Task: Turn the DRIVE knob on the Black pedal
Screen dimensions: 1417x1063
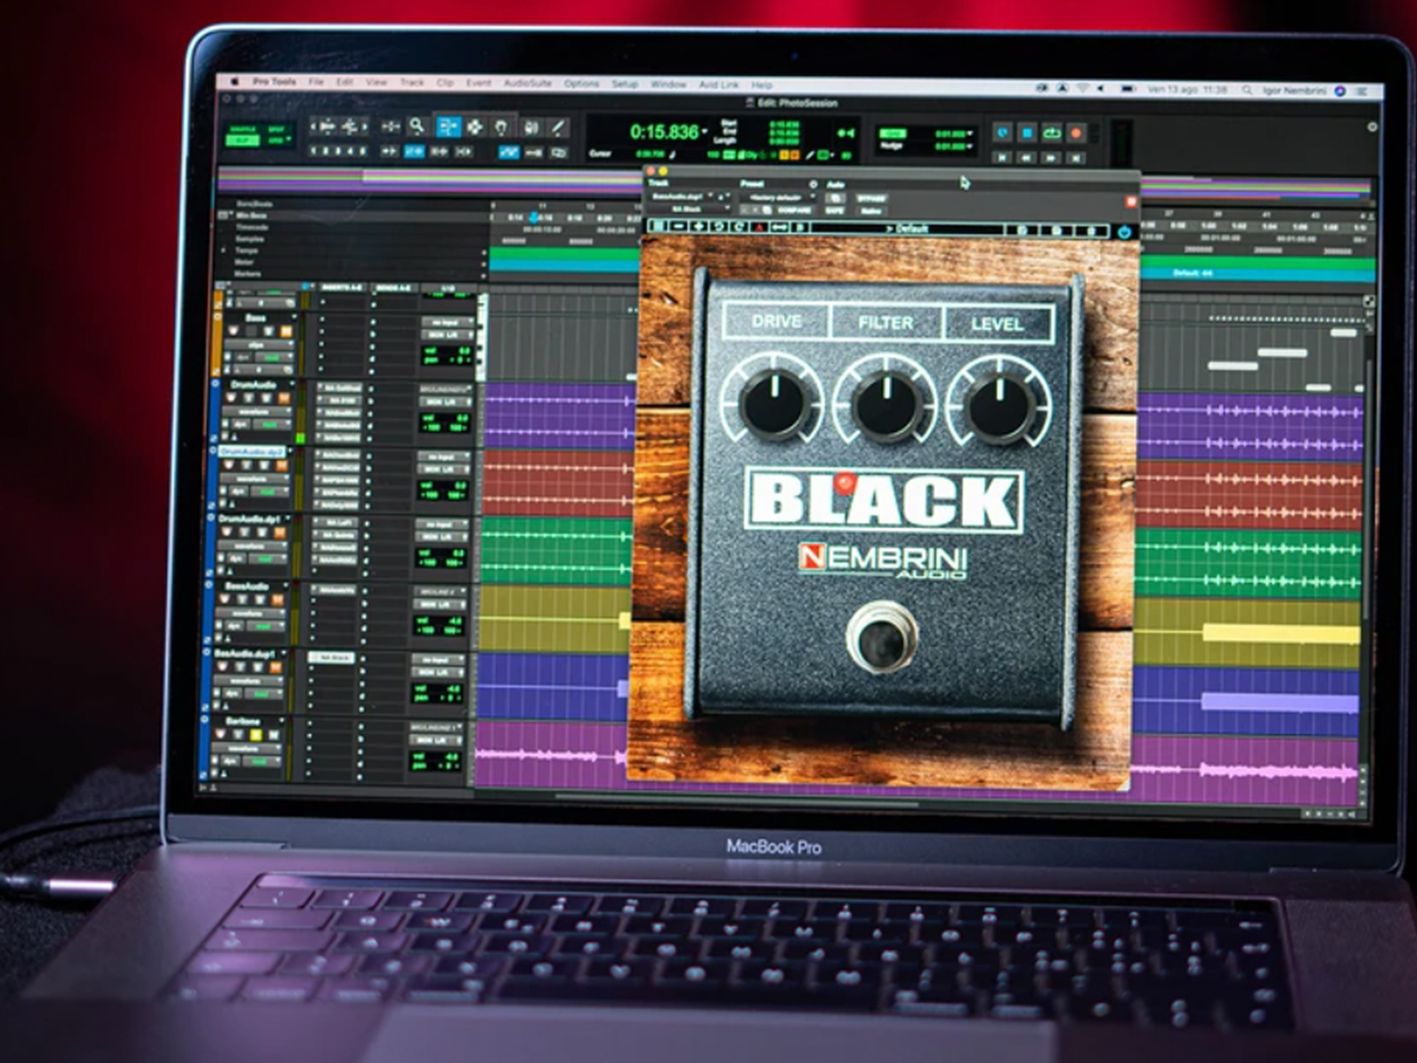Action: coord(773,404)
